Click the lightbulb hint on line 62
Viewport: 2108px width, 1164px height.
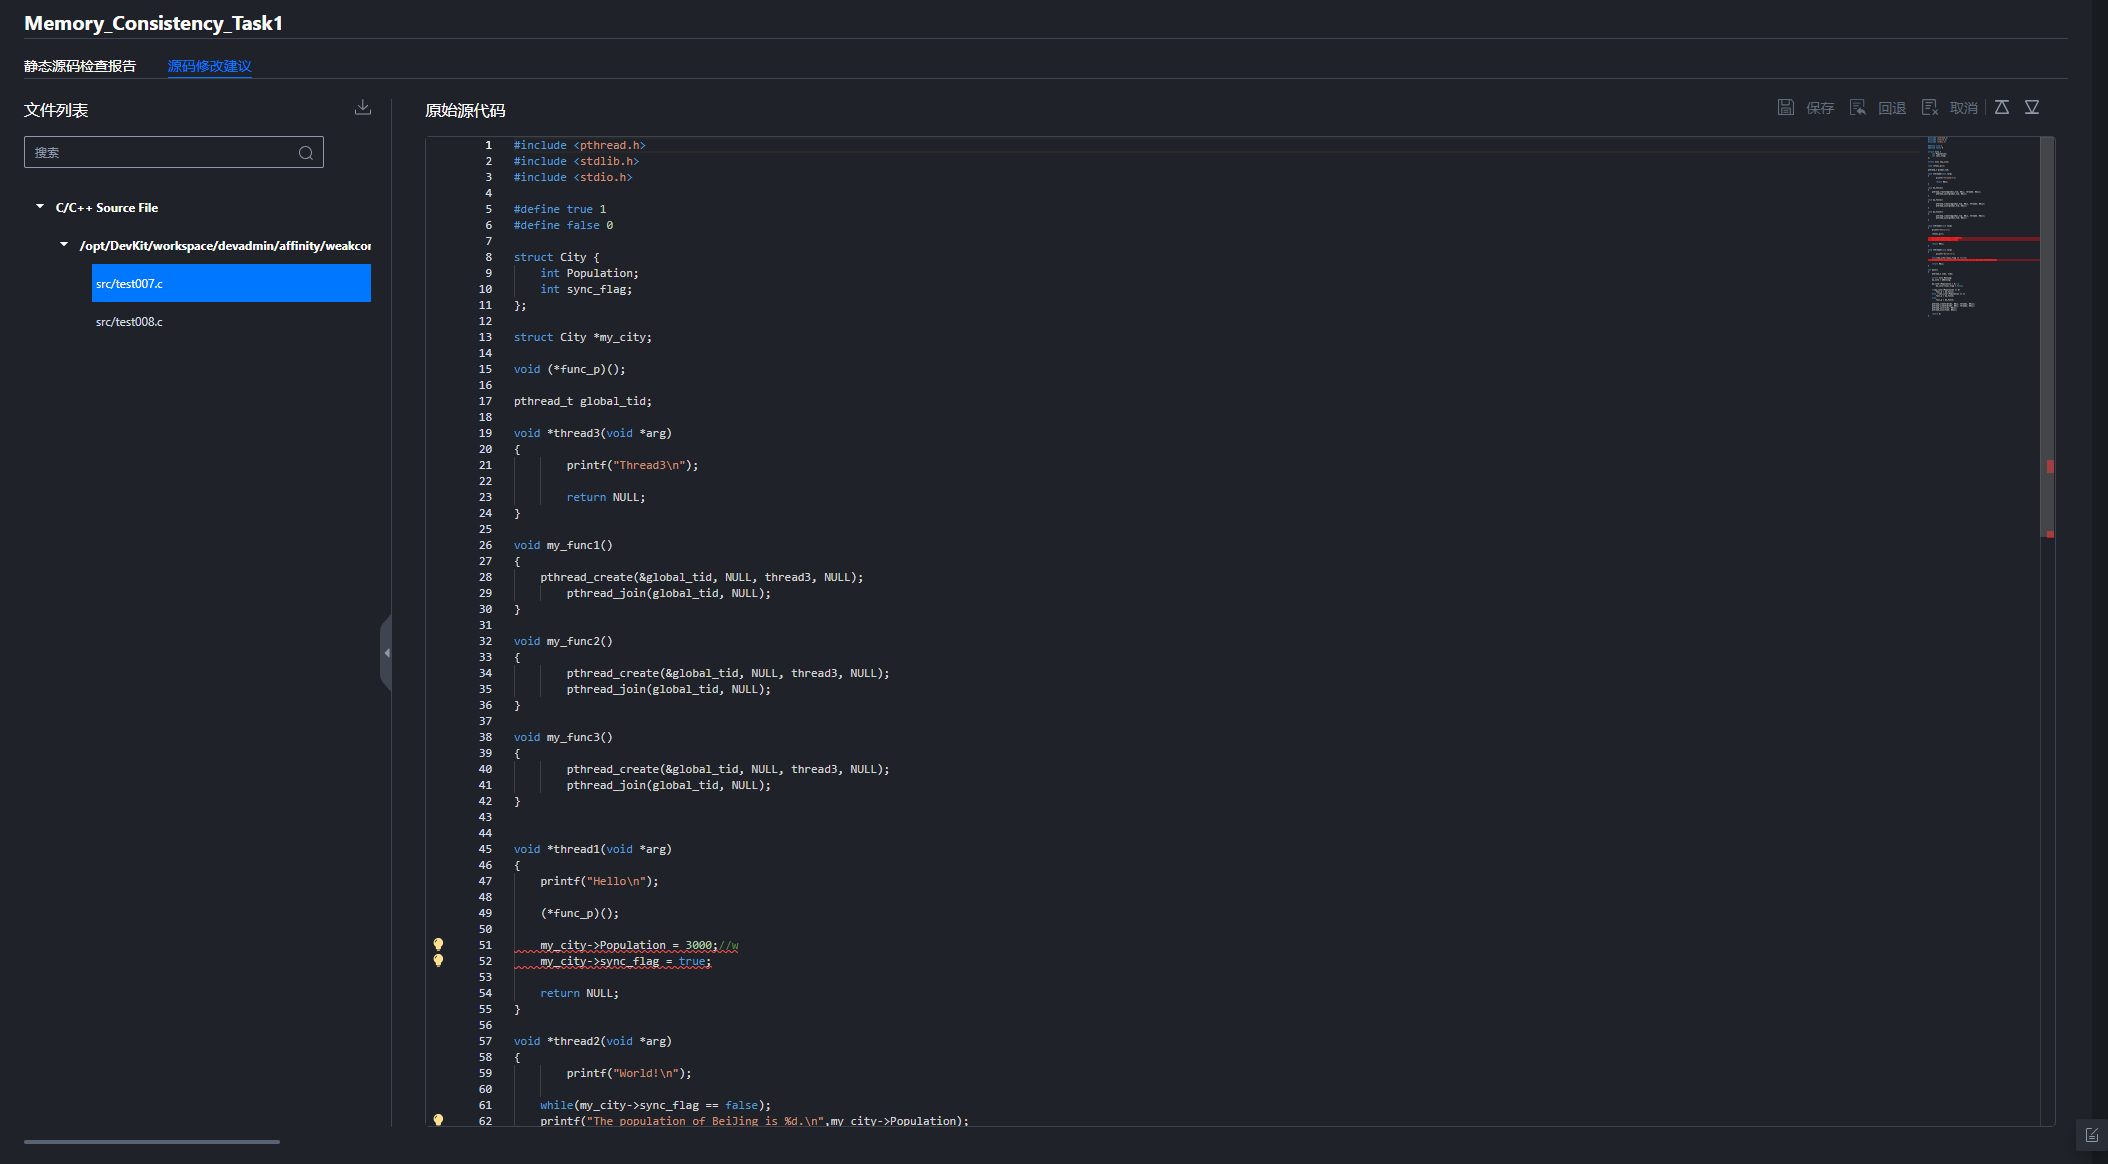(x=438, y=1120)
